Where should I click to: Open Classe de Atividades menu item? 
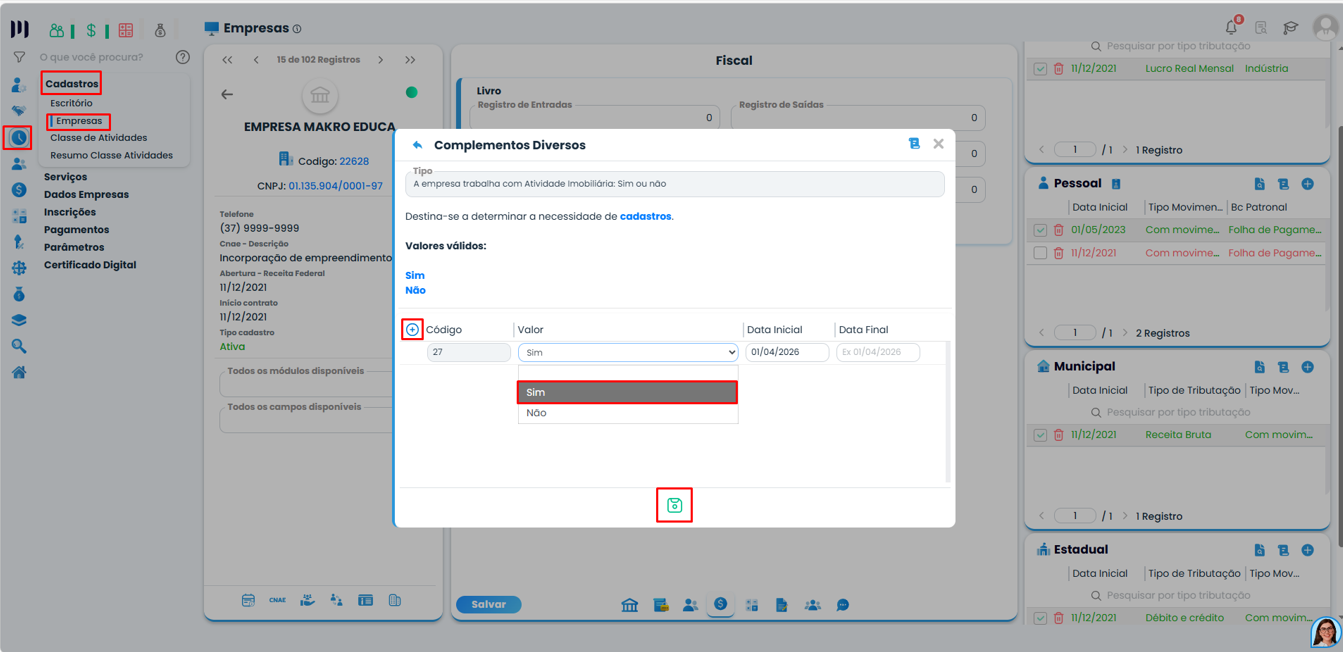tap(98, 138)
